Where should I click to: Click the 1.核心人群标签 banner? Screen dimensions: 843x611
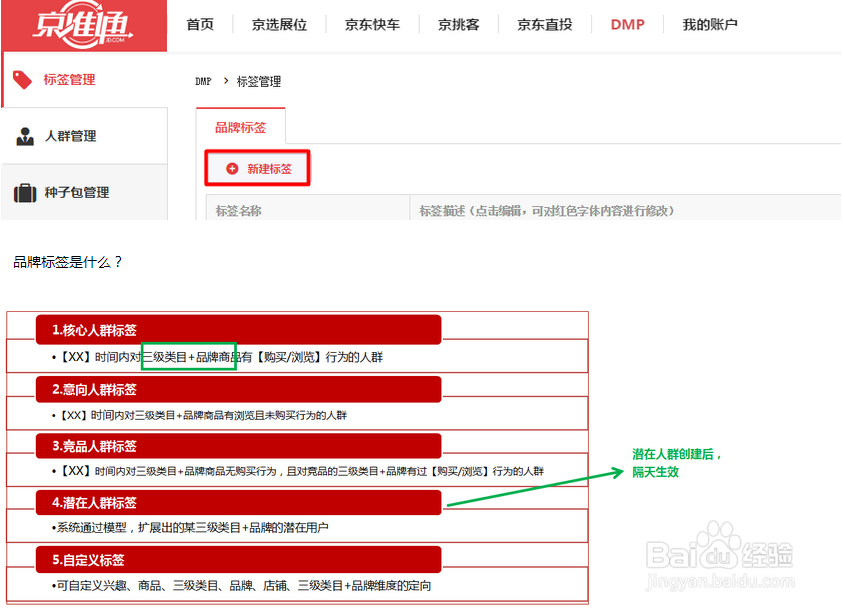tap(239, 330)
